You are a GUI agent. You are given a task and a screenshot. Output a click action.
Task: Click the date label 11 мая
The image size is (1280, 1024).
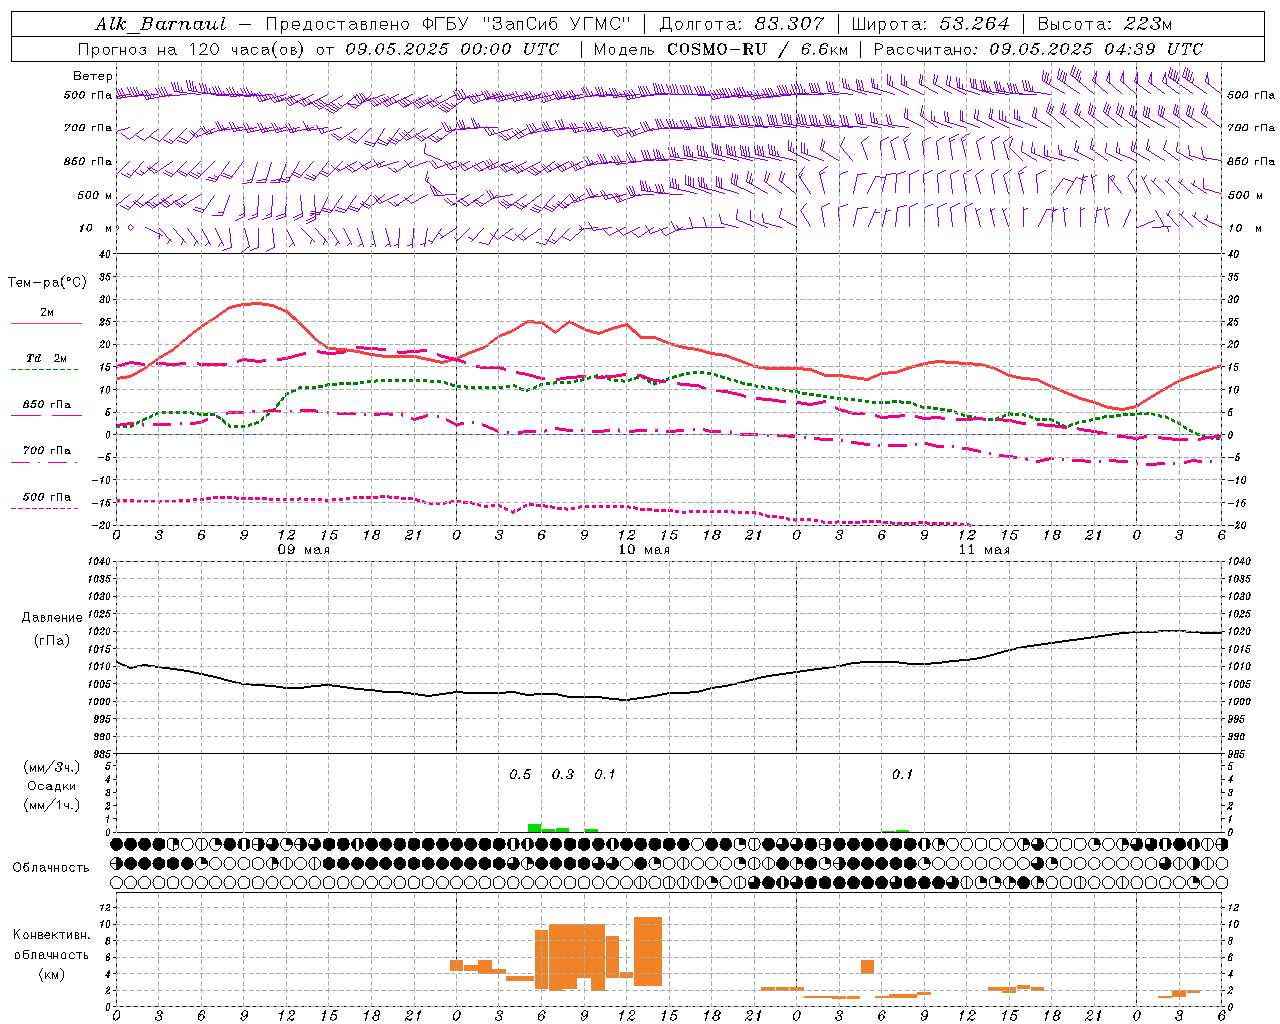click(x=984, y=550)
